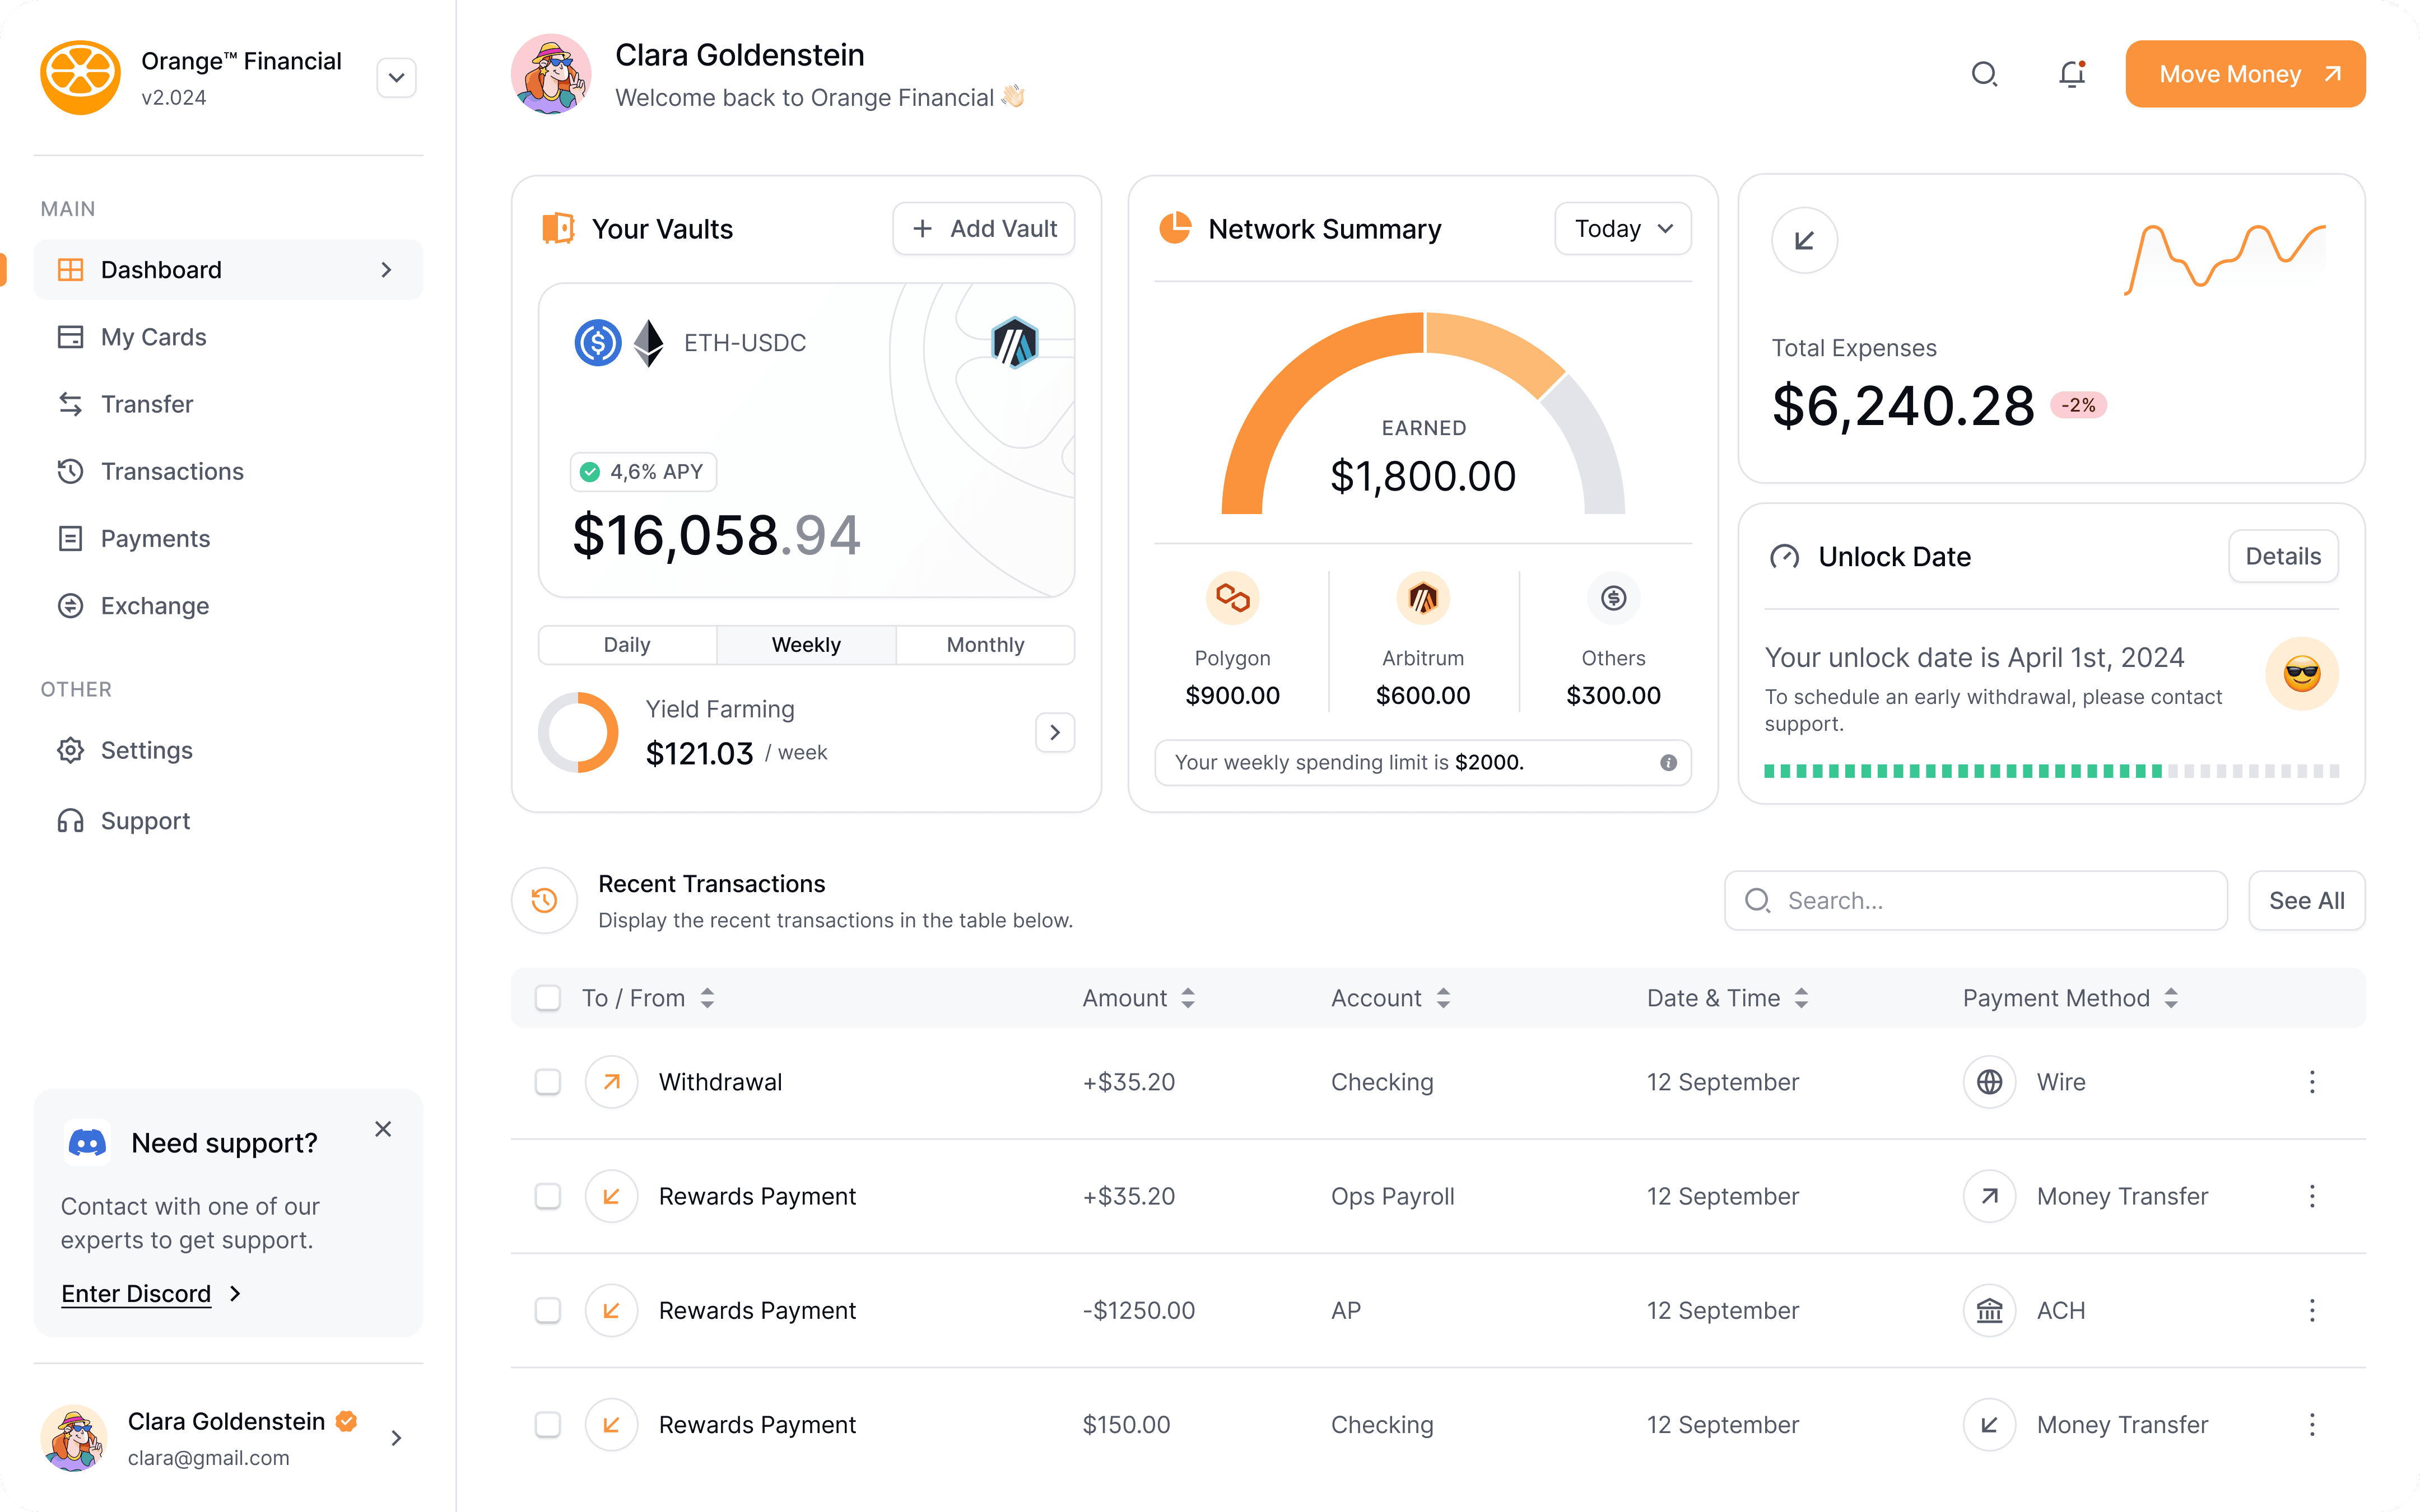
Task: Expand the Orange Financial workspace switcher
Action: (x=396, y=77)
